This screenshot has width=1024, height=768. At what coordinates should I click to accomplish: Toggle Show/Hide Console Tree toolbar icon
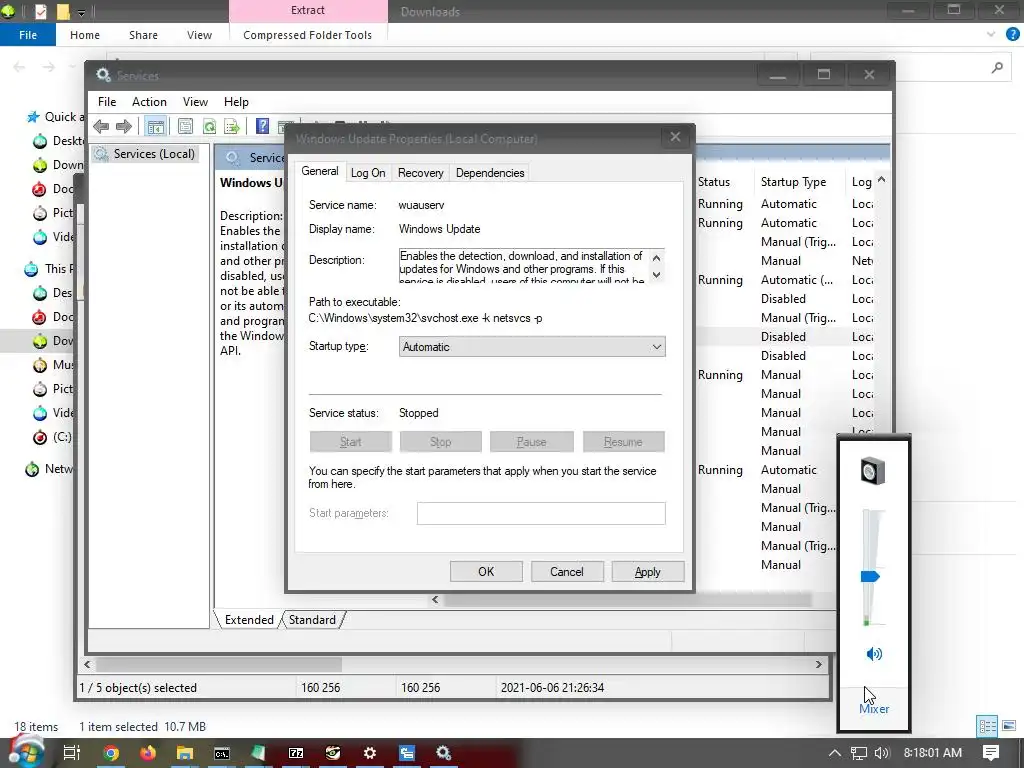click(x=155, y=126)
